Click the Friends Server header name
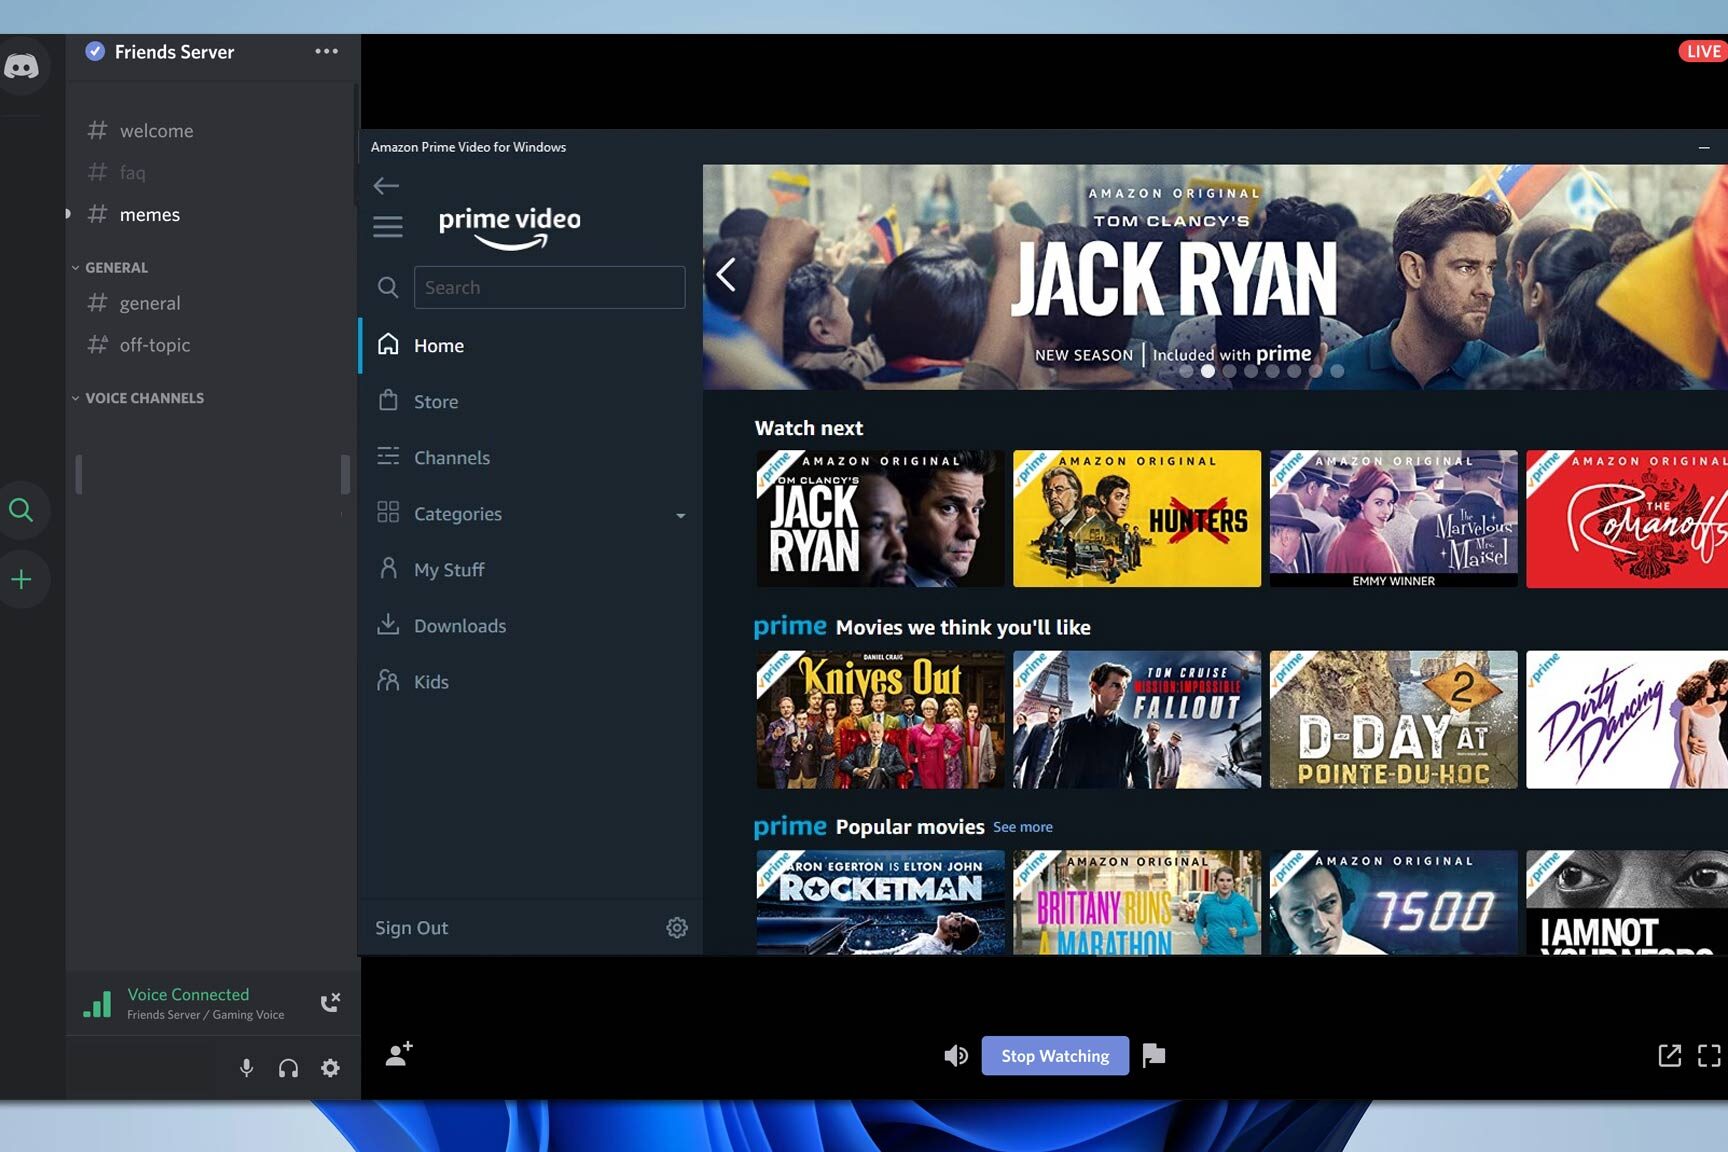The width and height of the screenshot is (1728, 1152). tap(174, 52)
